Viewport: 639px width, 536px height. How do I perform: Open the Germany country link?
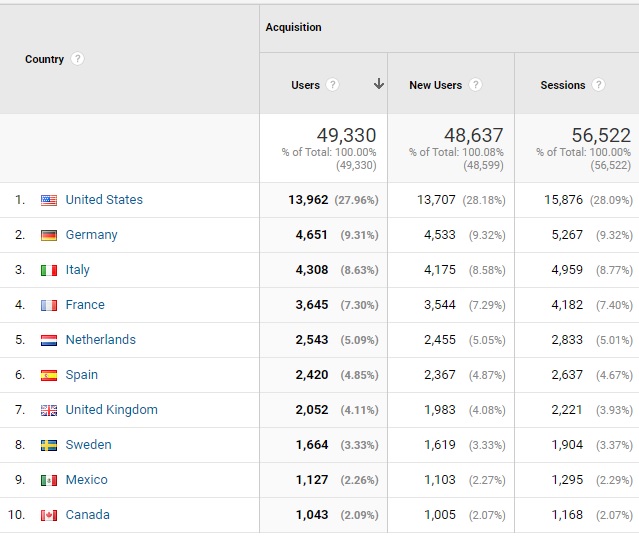pyautogui.click(x=92, y=235)
